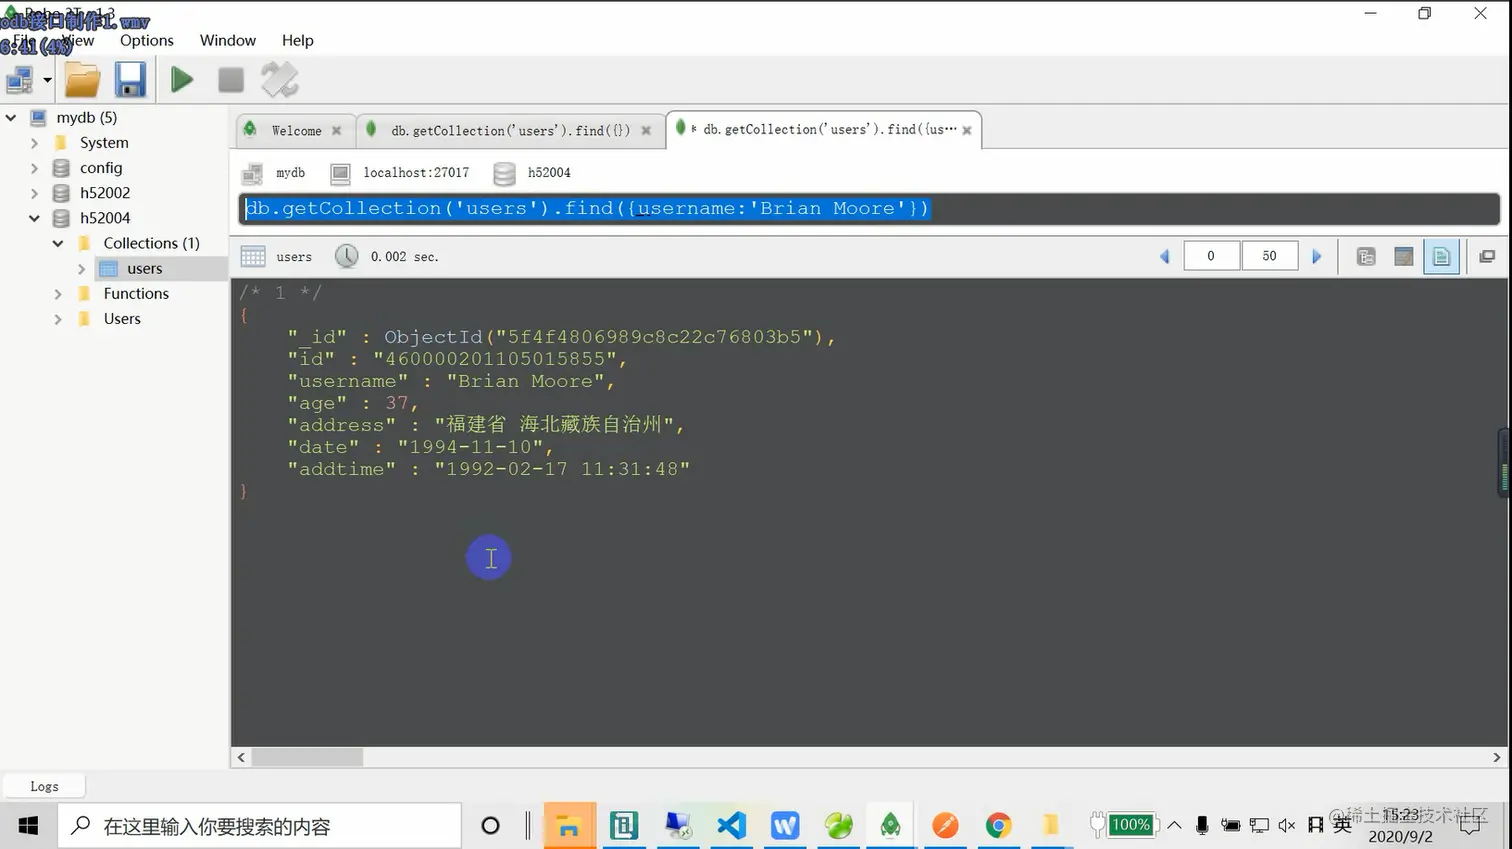This screenshot has height=849, width=1512.
Task: Click the detach output window icon
Action: tap(1487, 257)
